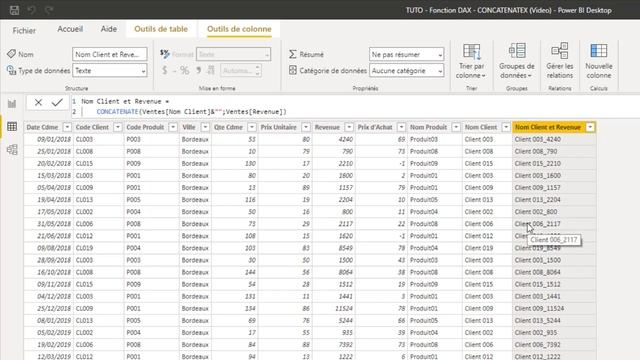Switch to the Aide tab
Viewport: 640px width, 360px height.
[x=109, y=29]
